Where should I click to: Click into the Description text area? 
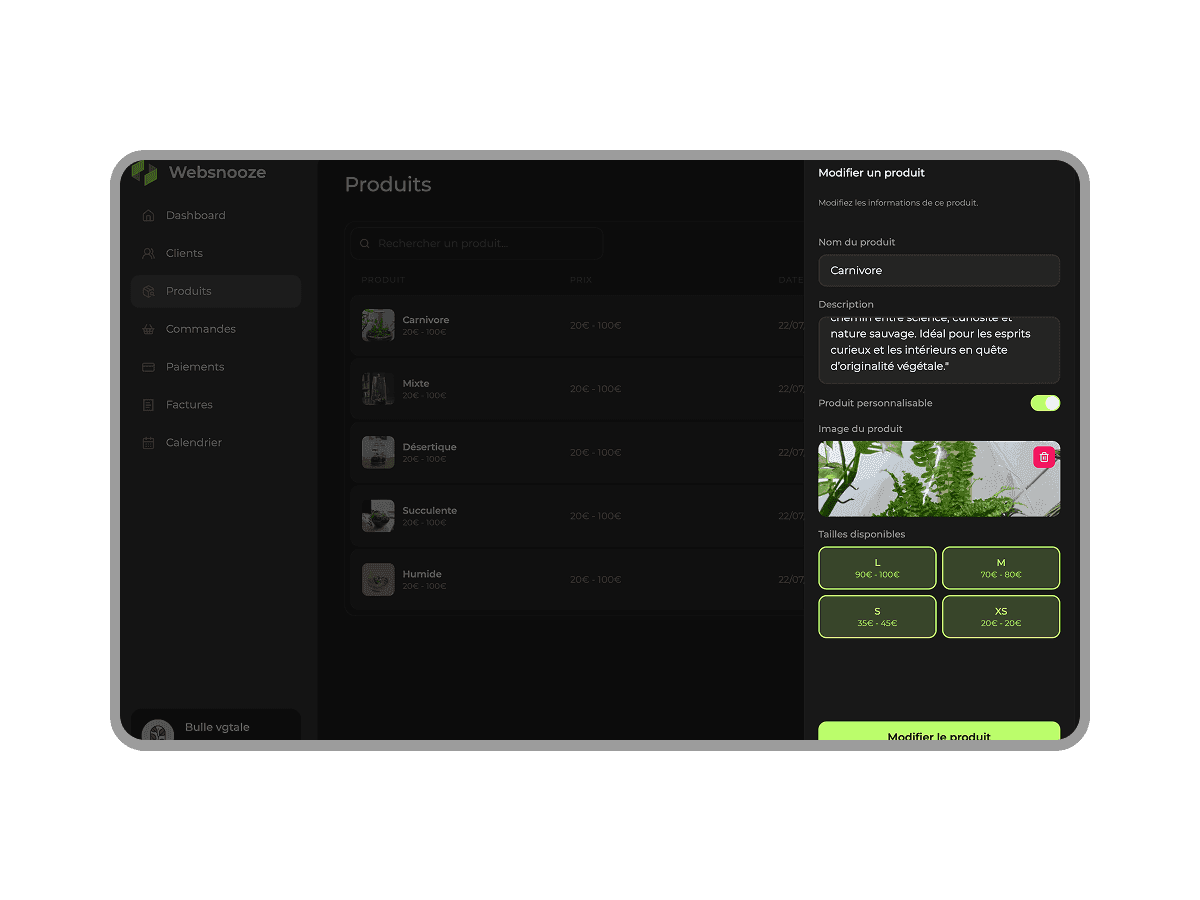938,350
